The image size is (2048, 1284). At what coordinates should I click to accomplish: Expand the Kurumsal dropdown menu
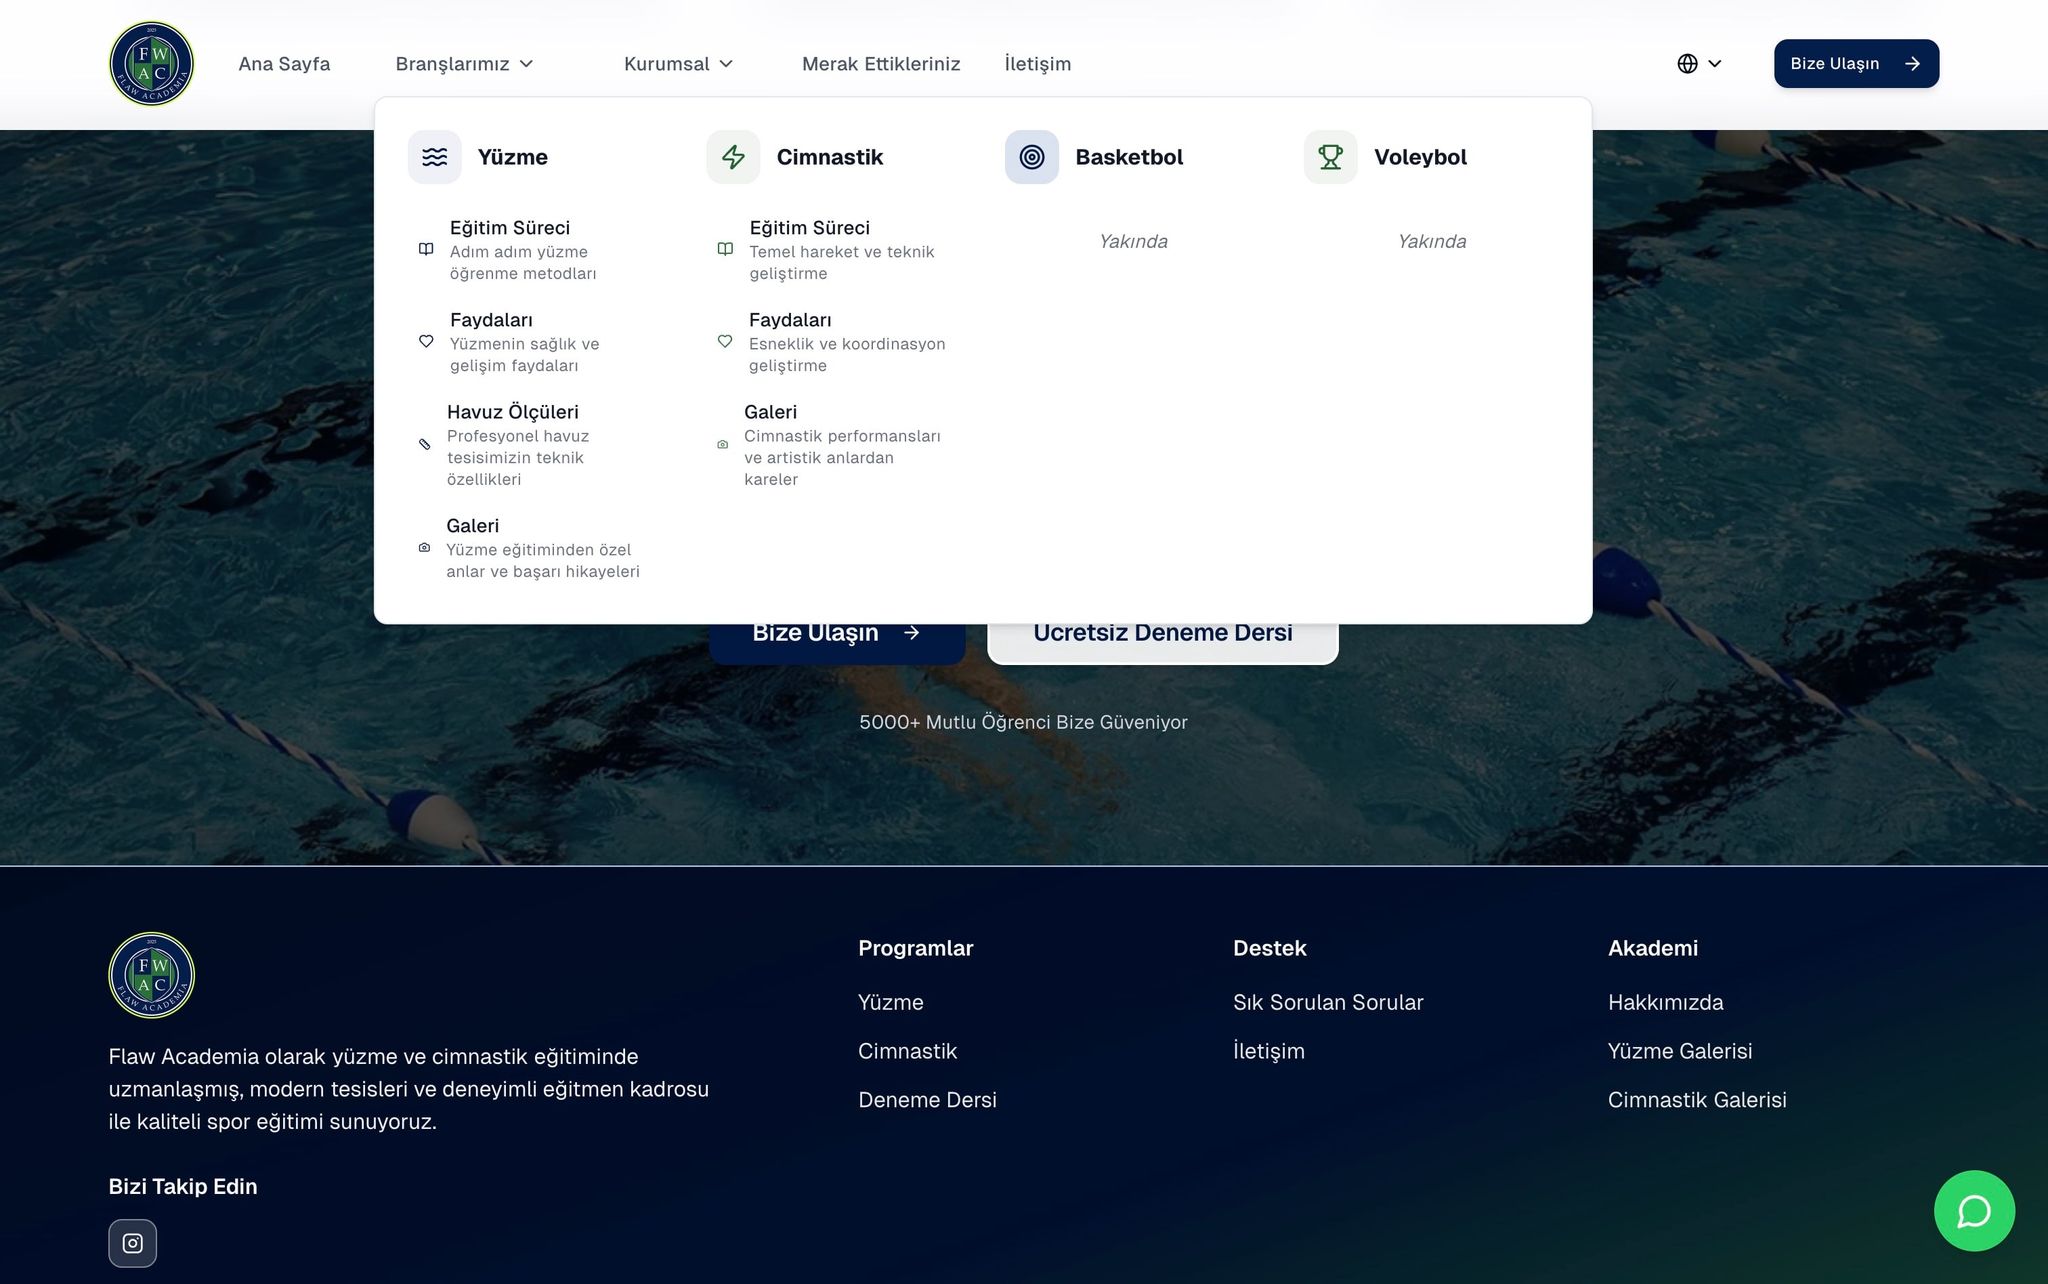pos(678,64)
